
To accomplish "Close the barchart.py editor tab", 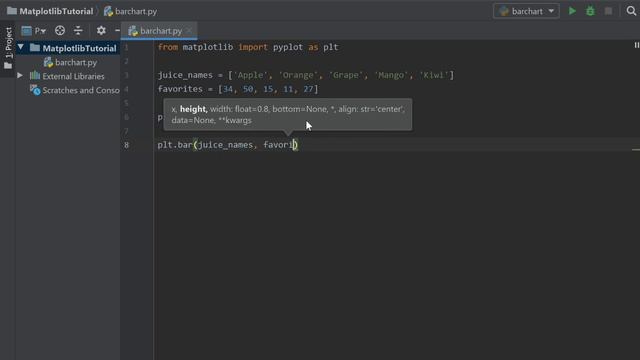I will (189, 30).
